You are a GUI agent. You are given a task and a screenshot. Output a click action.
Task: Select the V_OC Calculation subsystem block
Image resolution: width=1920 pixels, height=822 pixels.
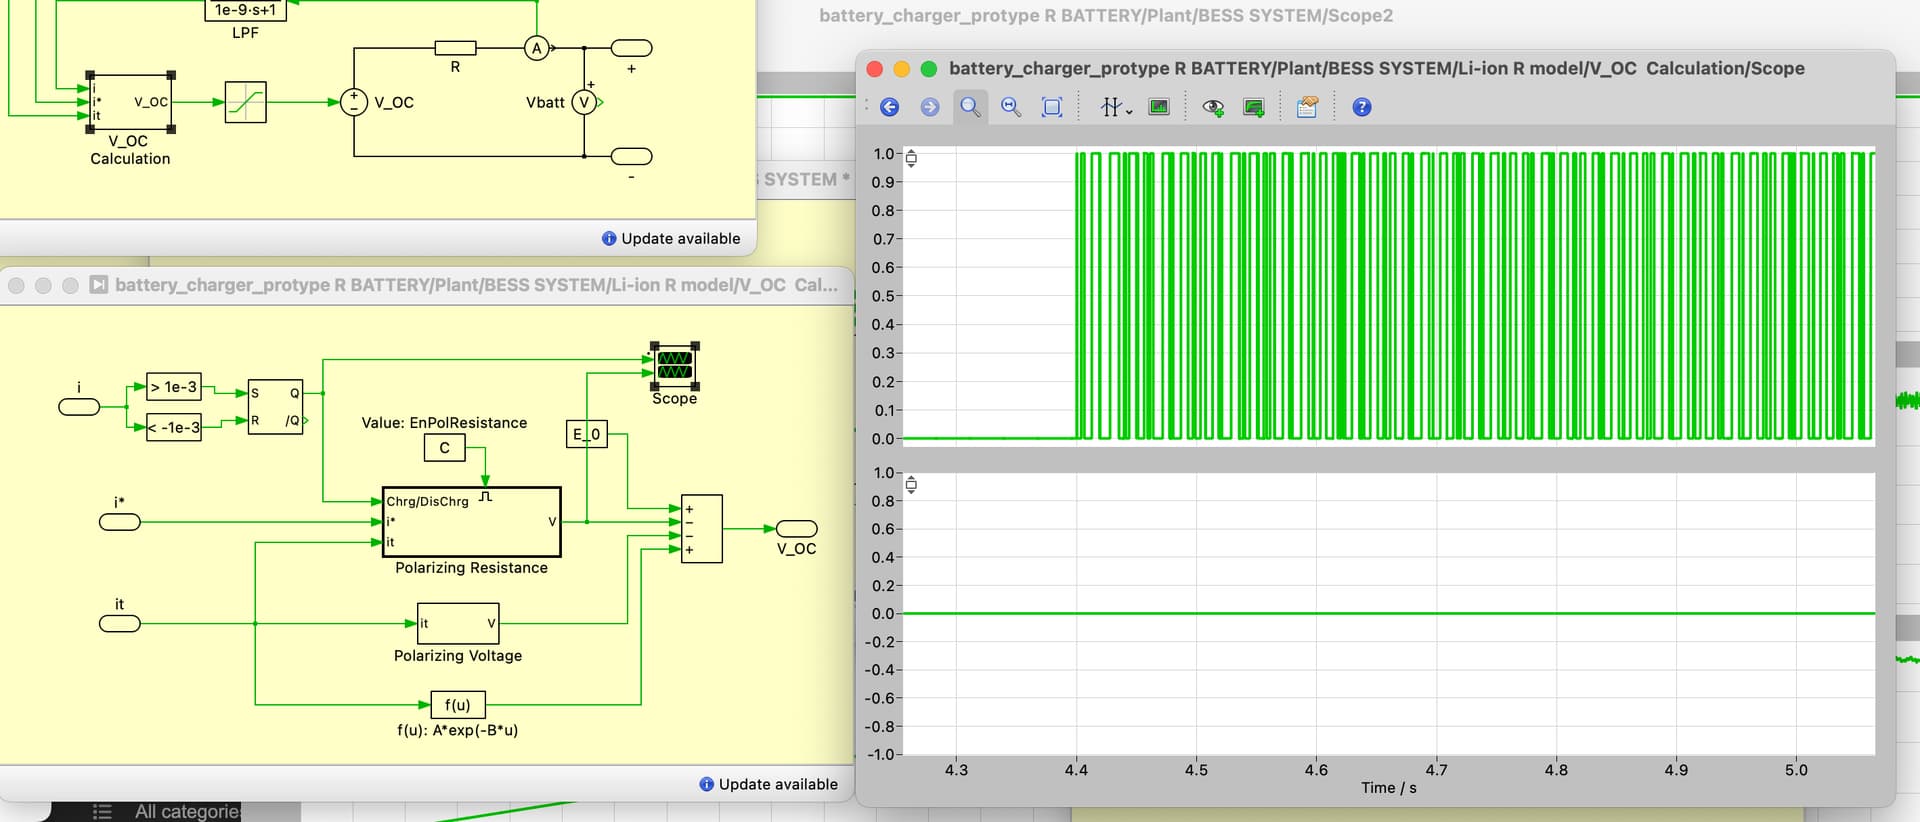131,102
